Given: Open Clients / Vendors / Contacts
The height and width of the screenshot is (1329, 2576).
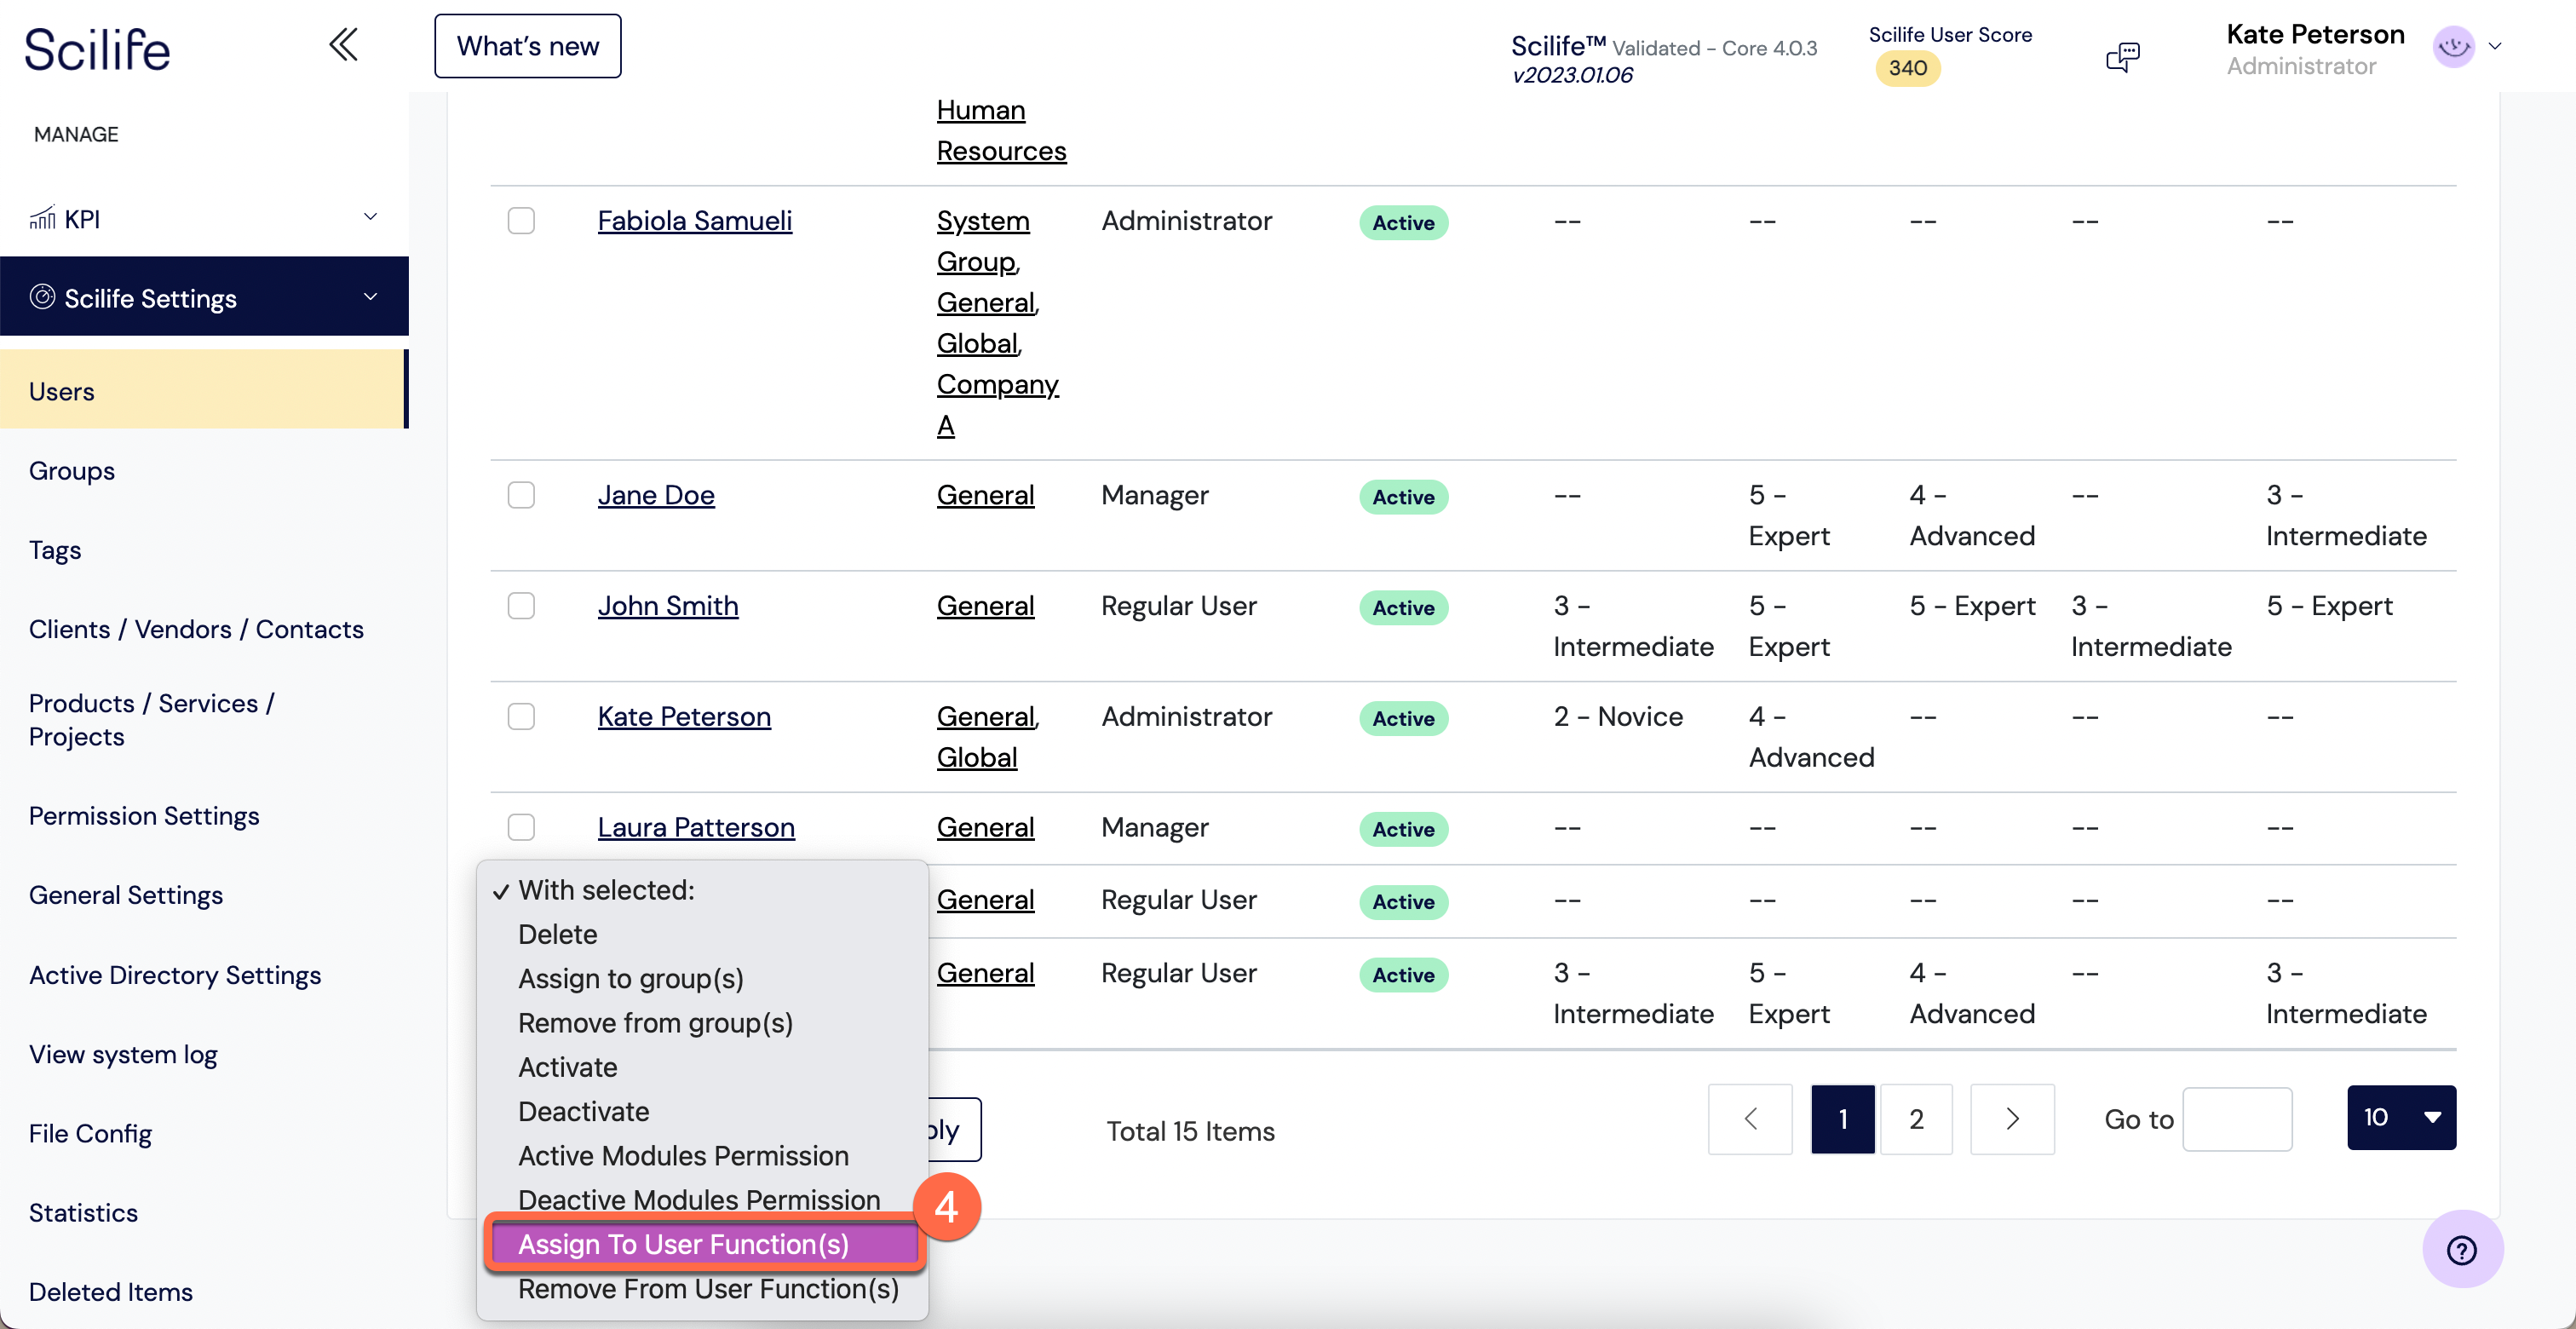Looking at the screenshot, I should pyautogui.click(x=196, y=629).
